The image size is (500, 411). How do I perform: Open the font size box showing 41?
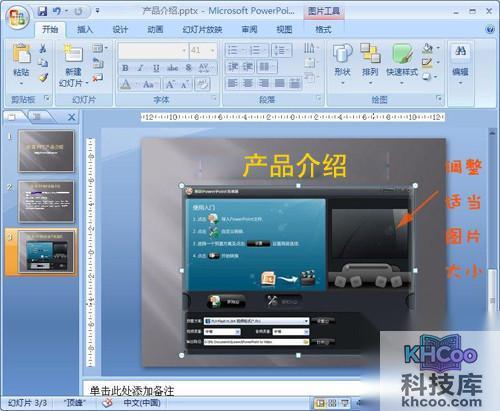(202, 51)
